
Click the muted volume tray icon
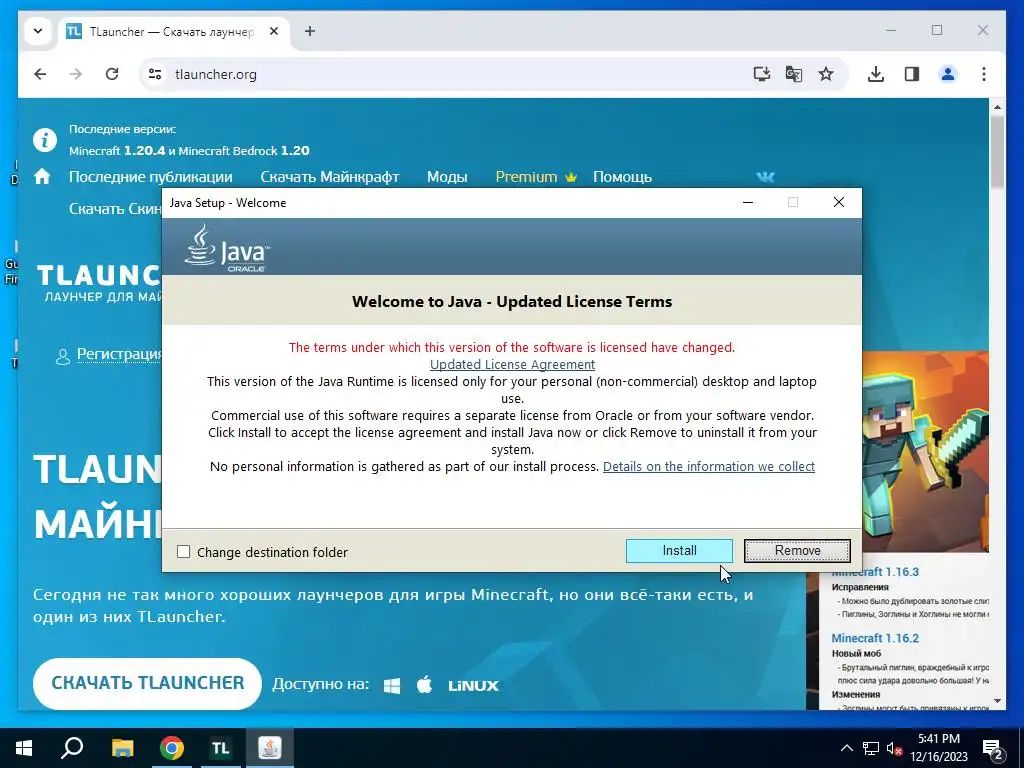[x=895, y=748]
